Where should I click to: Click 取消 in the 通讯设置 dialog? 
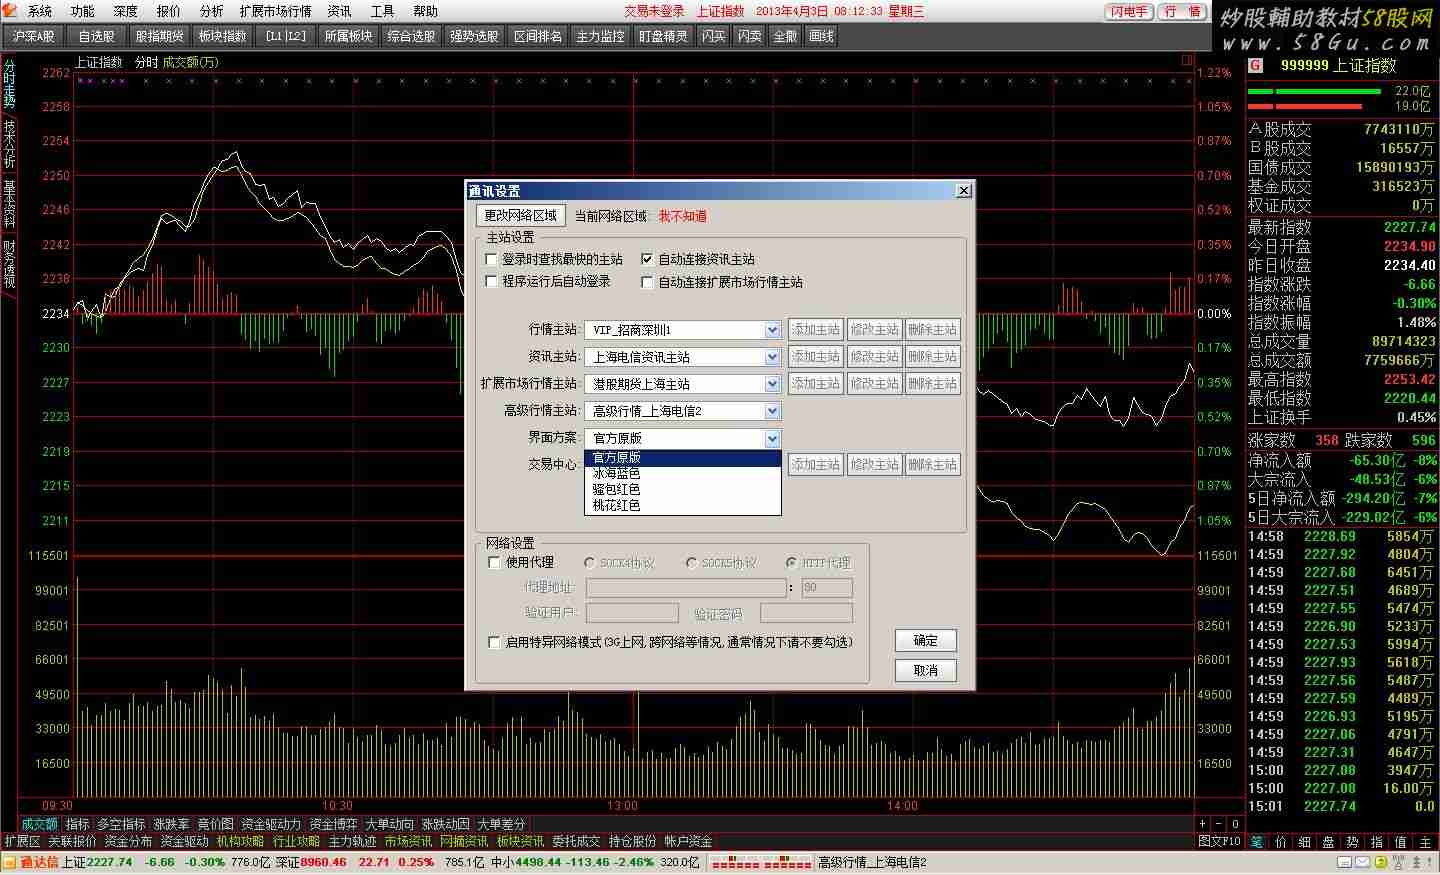926,671
